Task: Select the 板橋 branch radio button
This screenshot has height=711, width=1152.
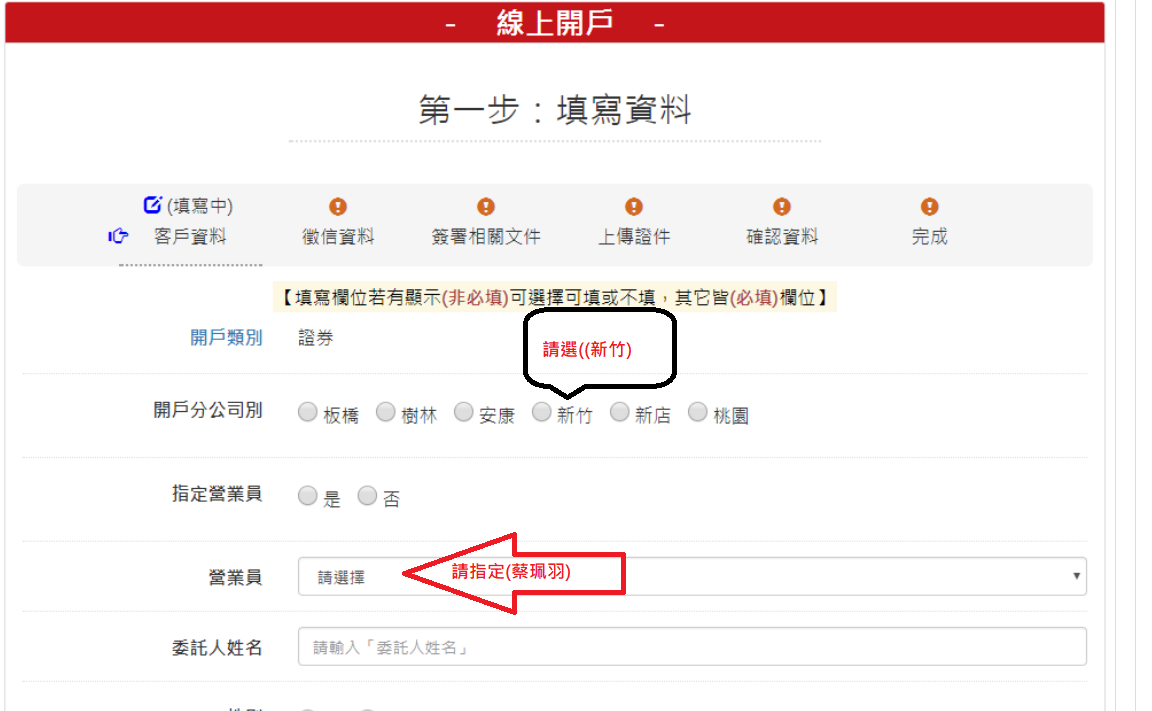Action: click(x=308, y=412)
